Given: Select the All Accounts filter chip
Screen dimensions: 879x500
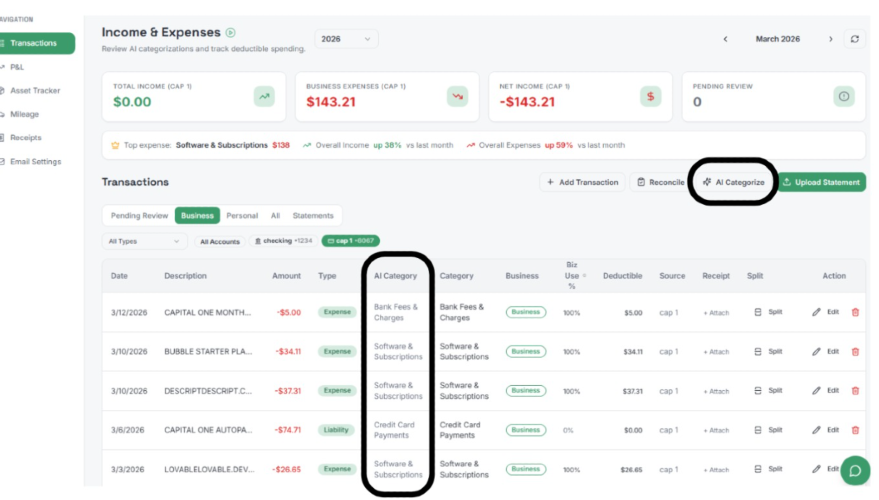Looking at the screenshot, I should 220,242.
